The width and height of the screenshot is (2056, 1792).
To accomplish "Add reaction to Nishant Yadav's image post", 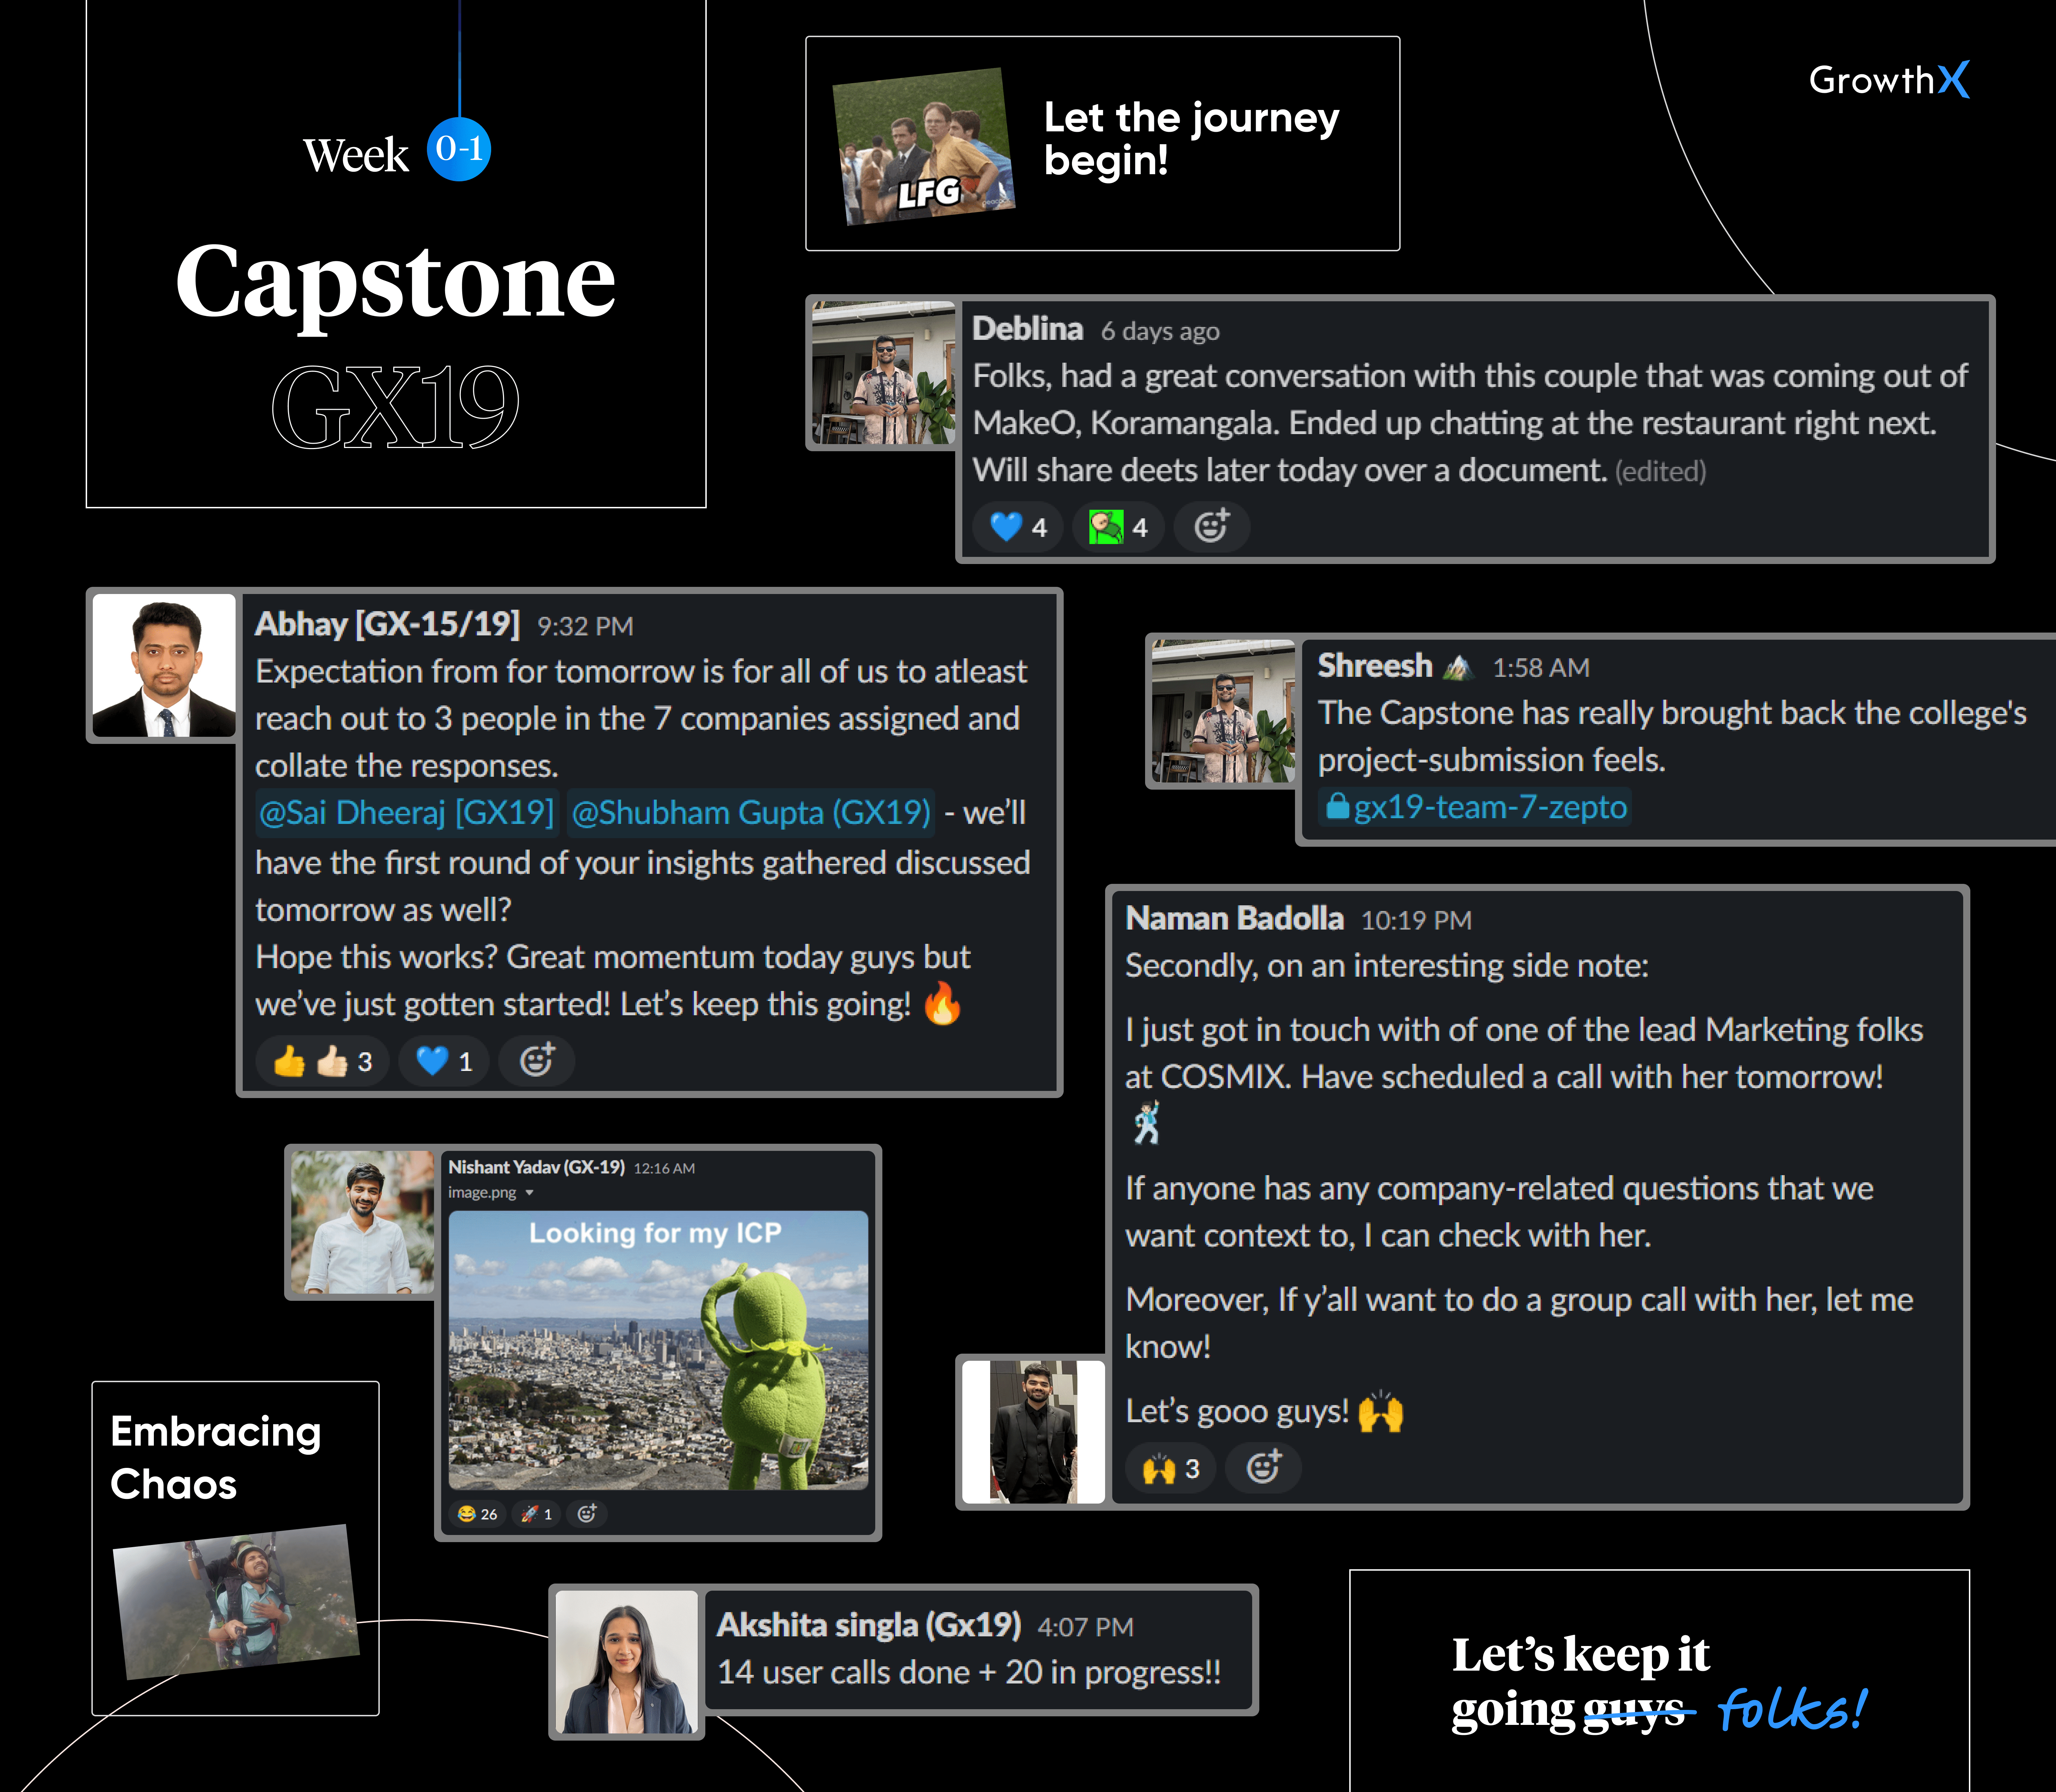I will 587,1513.
